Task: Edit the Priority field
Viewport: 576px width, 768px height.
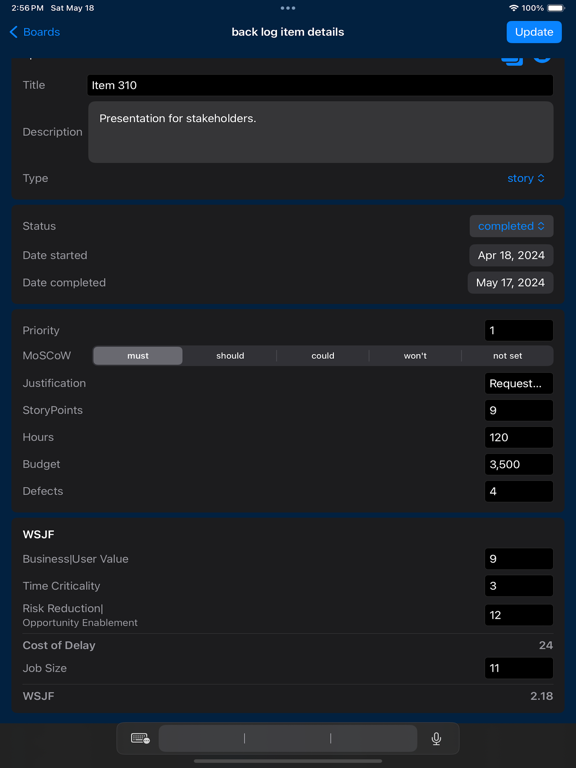Action: point(519,331)
